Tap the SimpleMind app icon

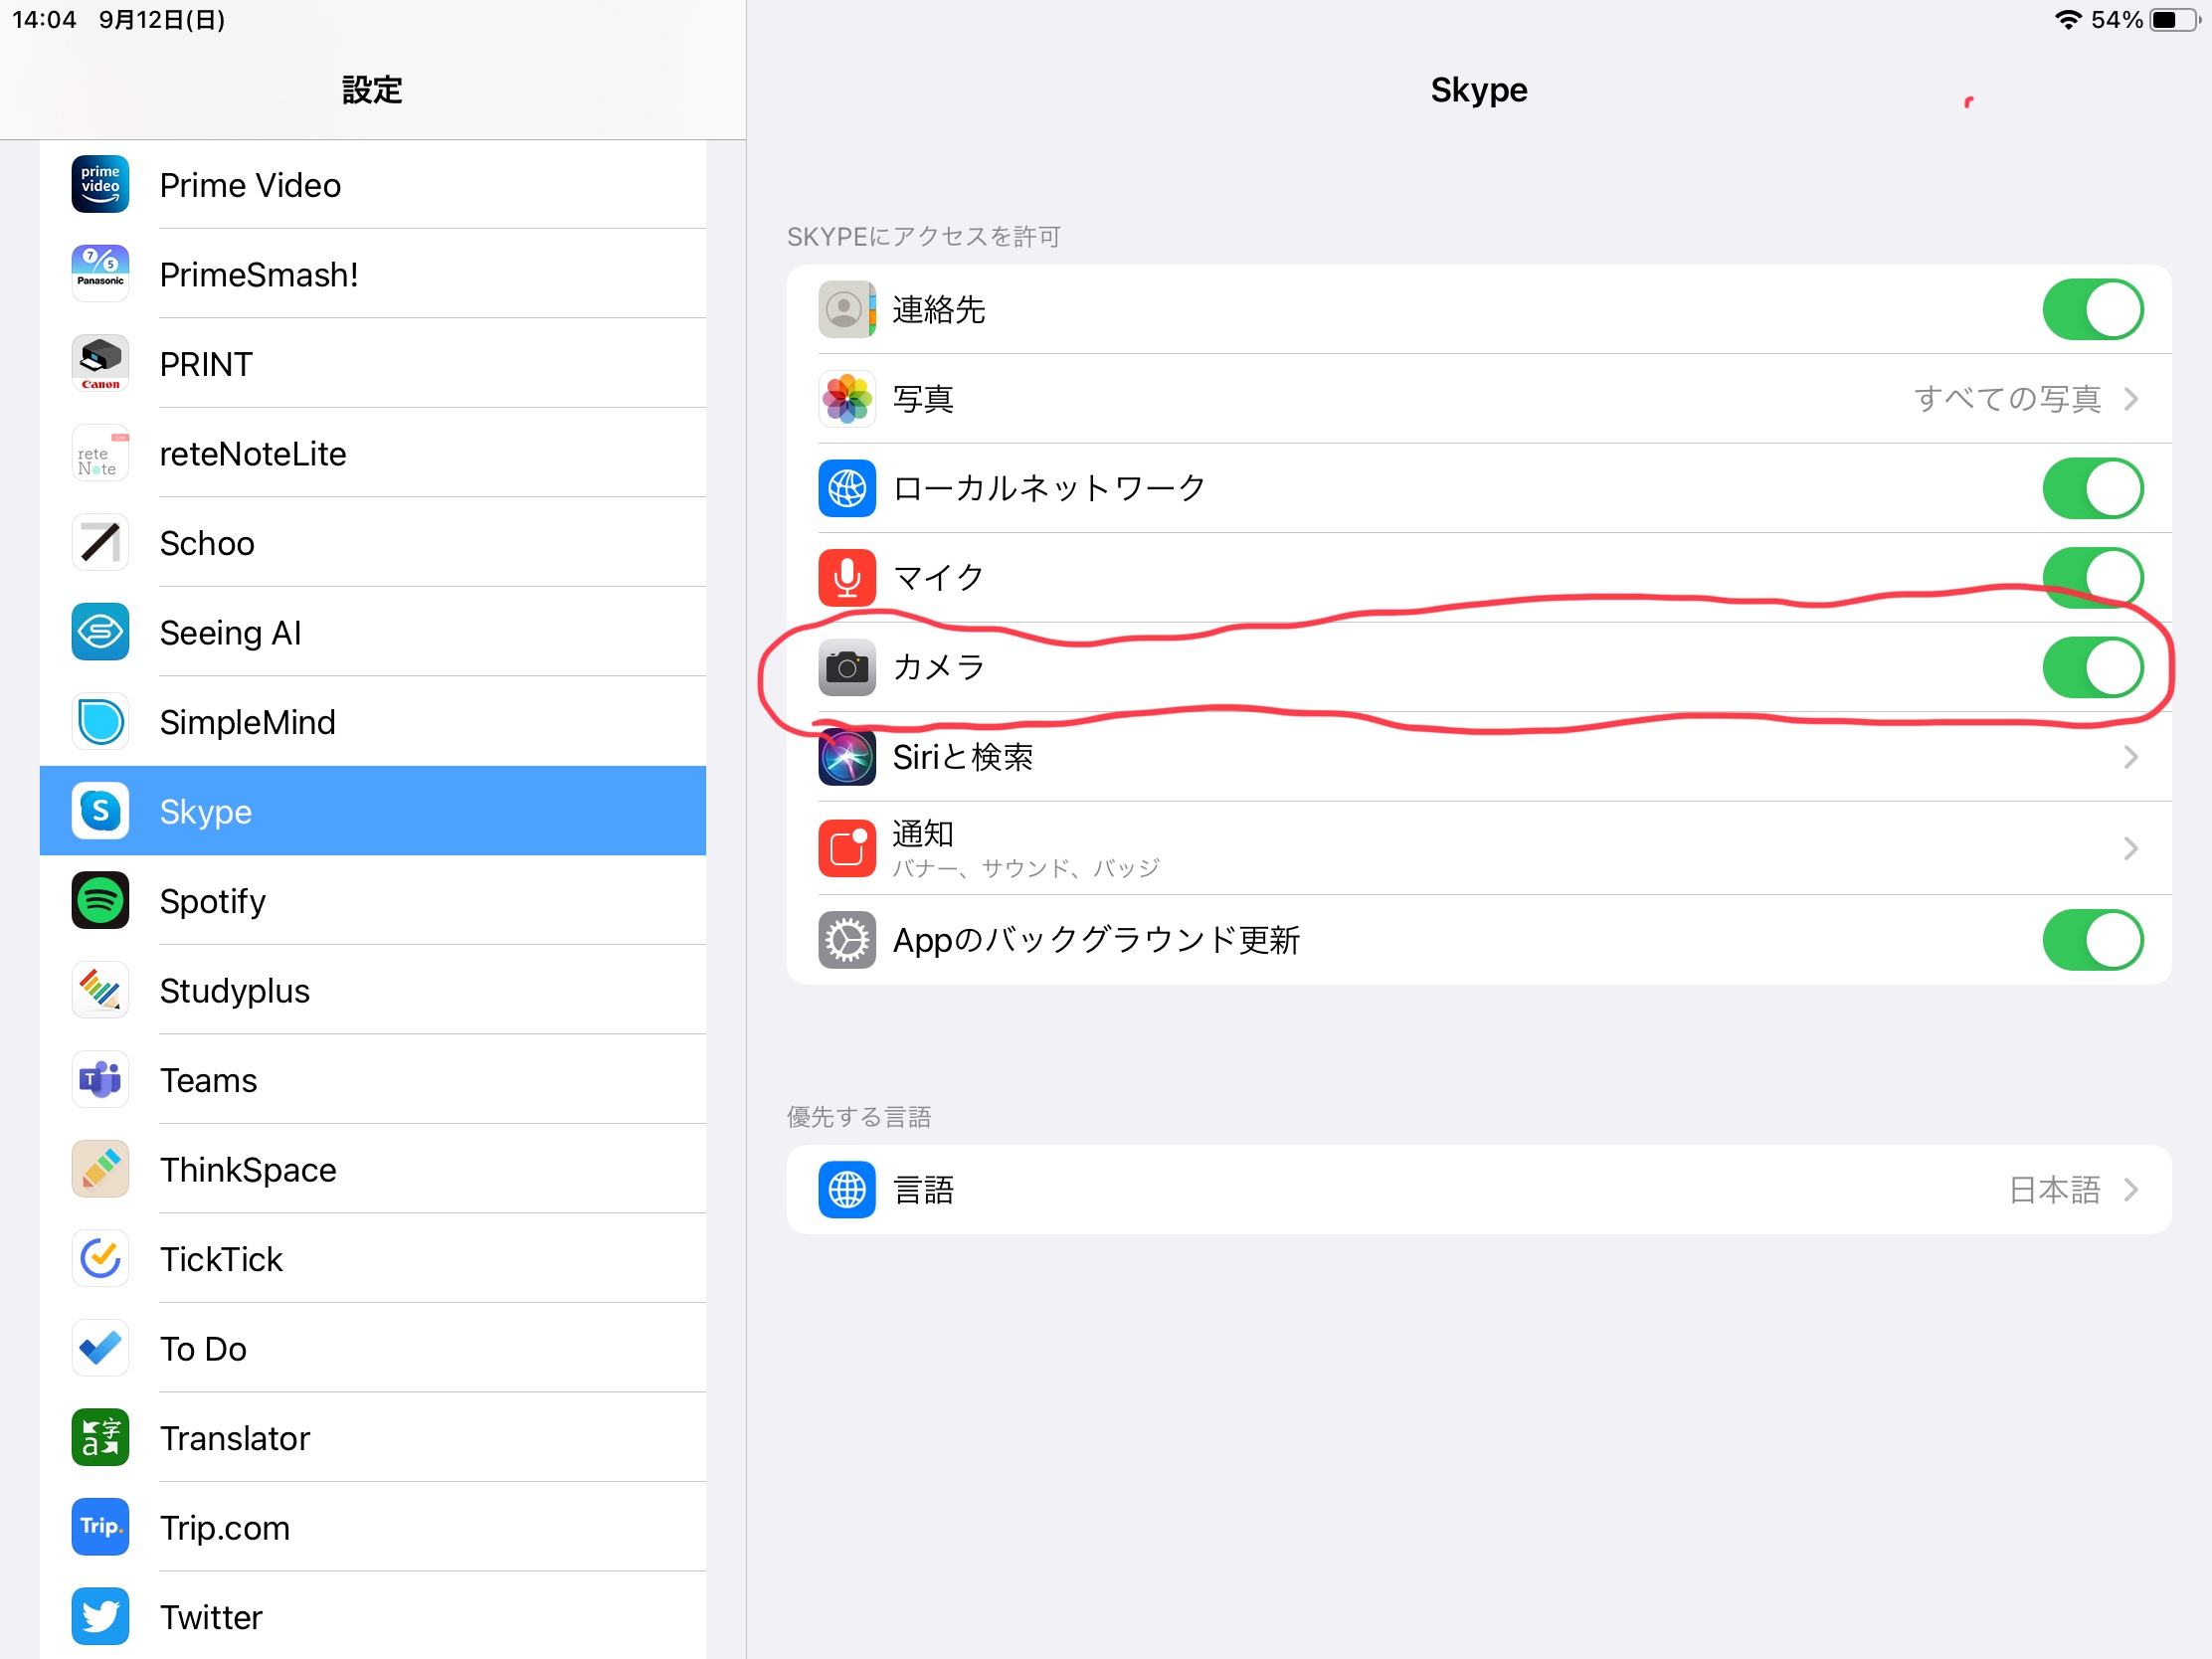pos(100,721)
